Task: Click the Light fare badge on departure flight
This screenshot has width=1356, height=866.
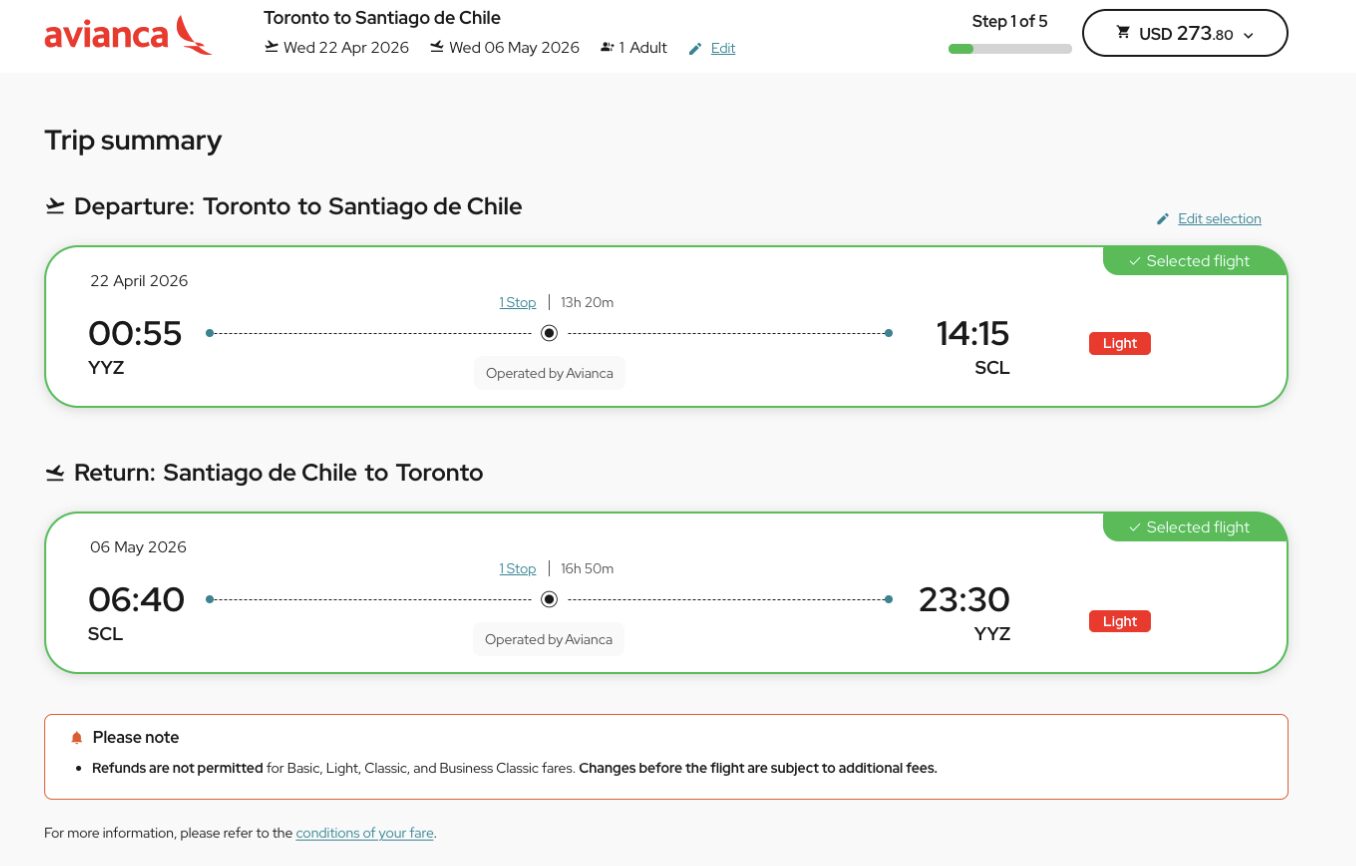Action: pos(1119,344)
